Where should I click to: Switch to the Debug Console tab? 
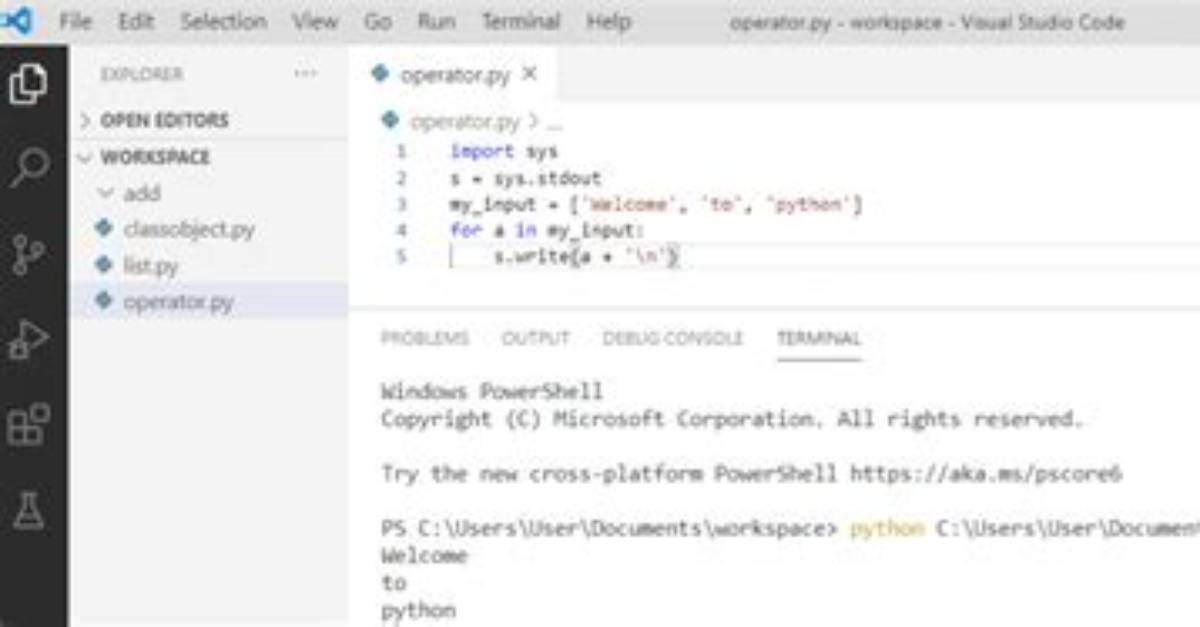click(673, 338)
